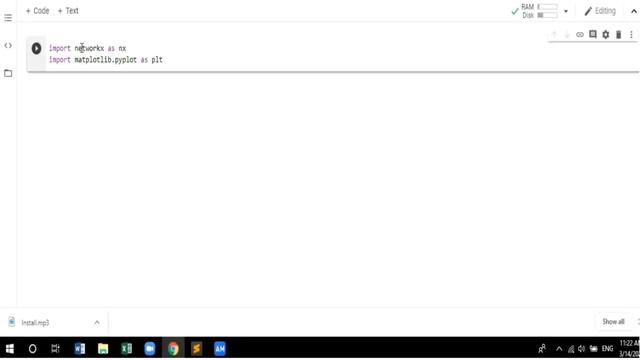Run the networkx import code cell

click(x=36, y=49)
